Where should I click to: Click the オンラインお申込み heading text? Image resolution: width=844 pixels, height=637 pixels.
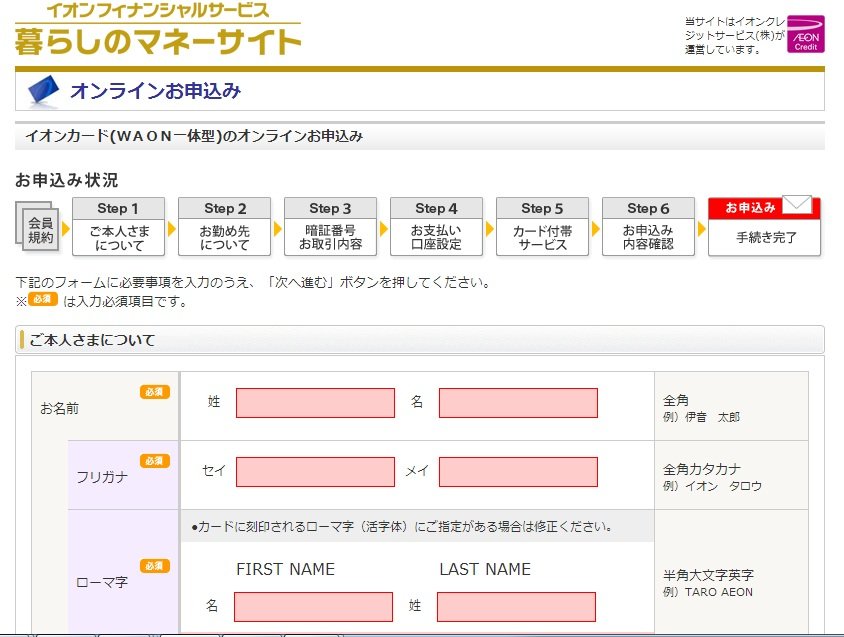tap(155, 91)
